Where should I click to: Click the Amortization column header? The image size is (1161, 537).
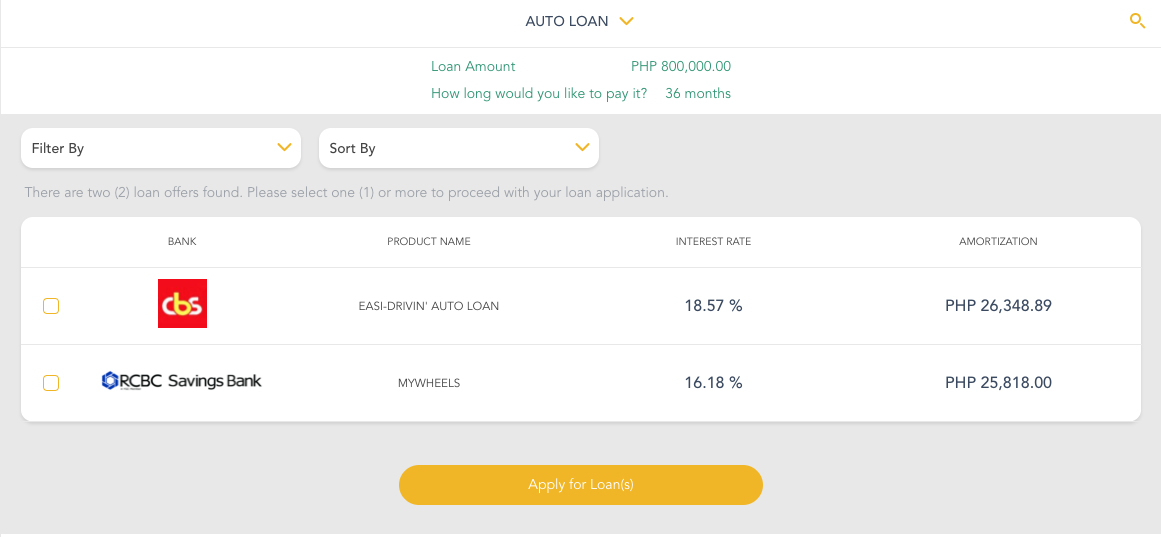click(x=998, y=241)
